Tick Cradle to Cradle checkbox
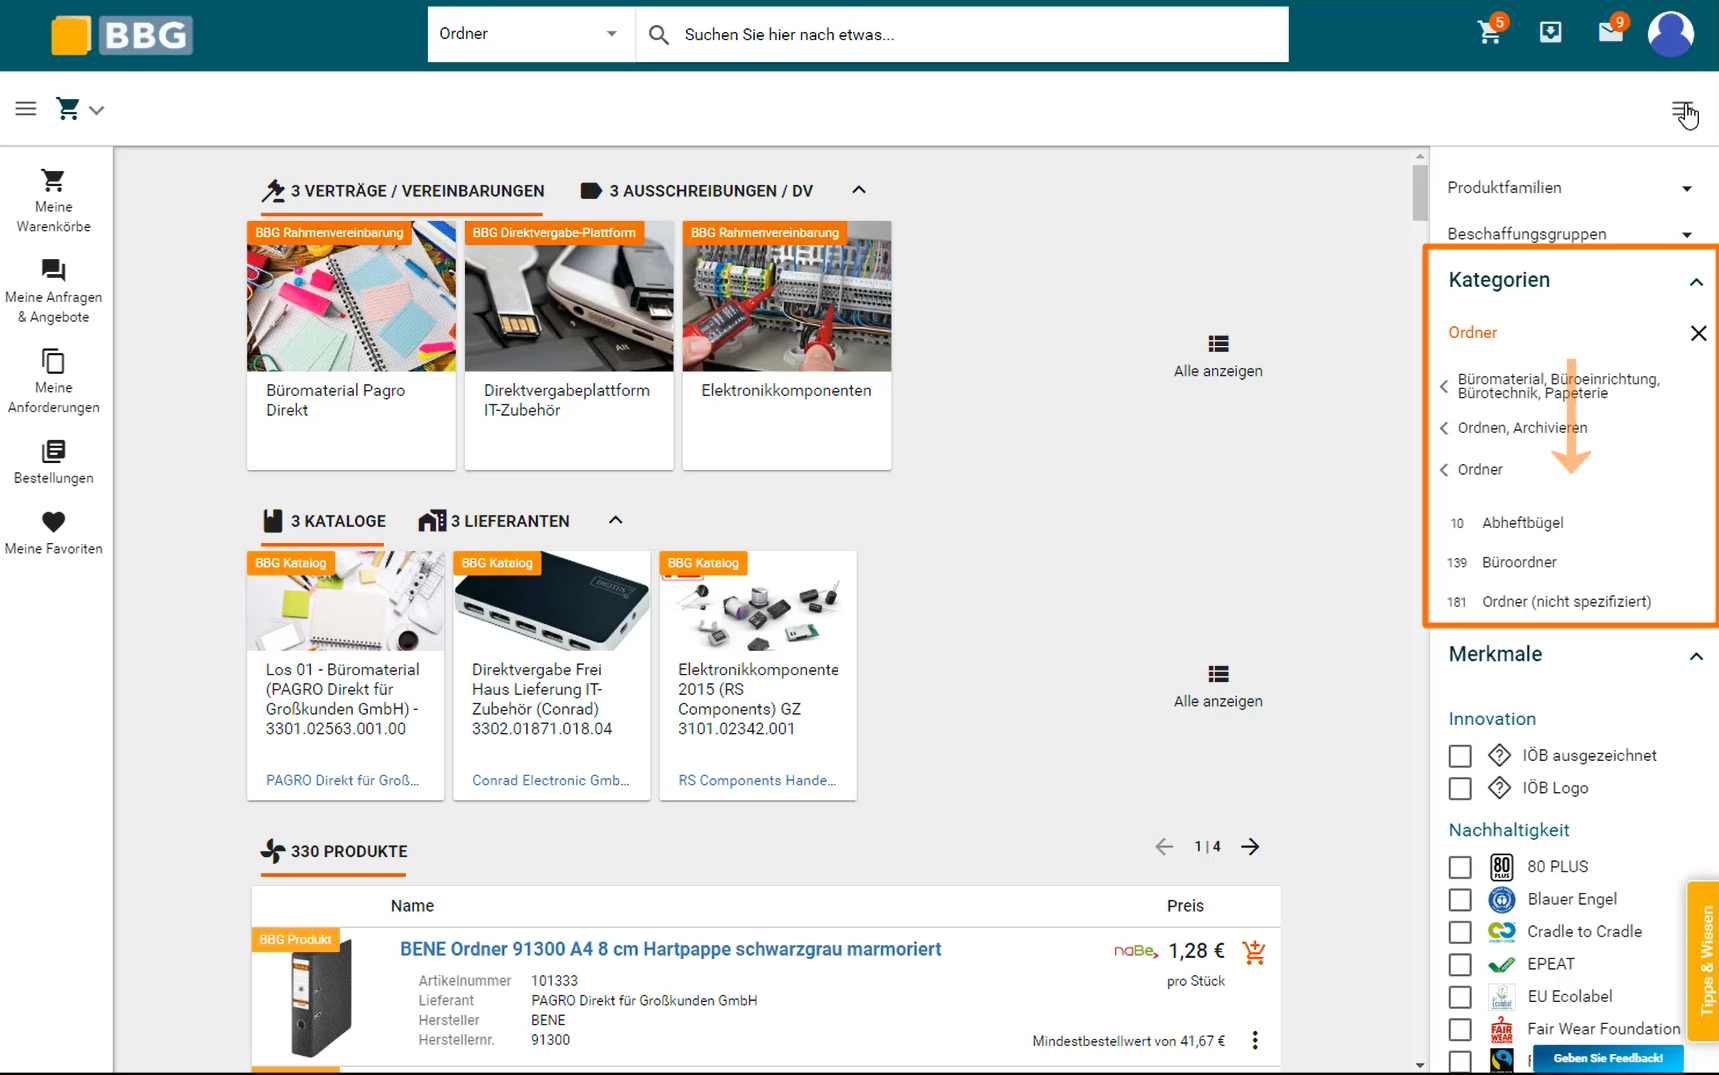Screen dimensions: 1719x1075 pos(1460,932)
